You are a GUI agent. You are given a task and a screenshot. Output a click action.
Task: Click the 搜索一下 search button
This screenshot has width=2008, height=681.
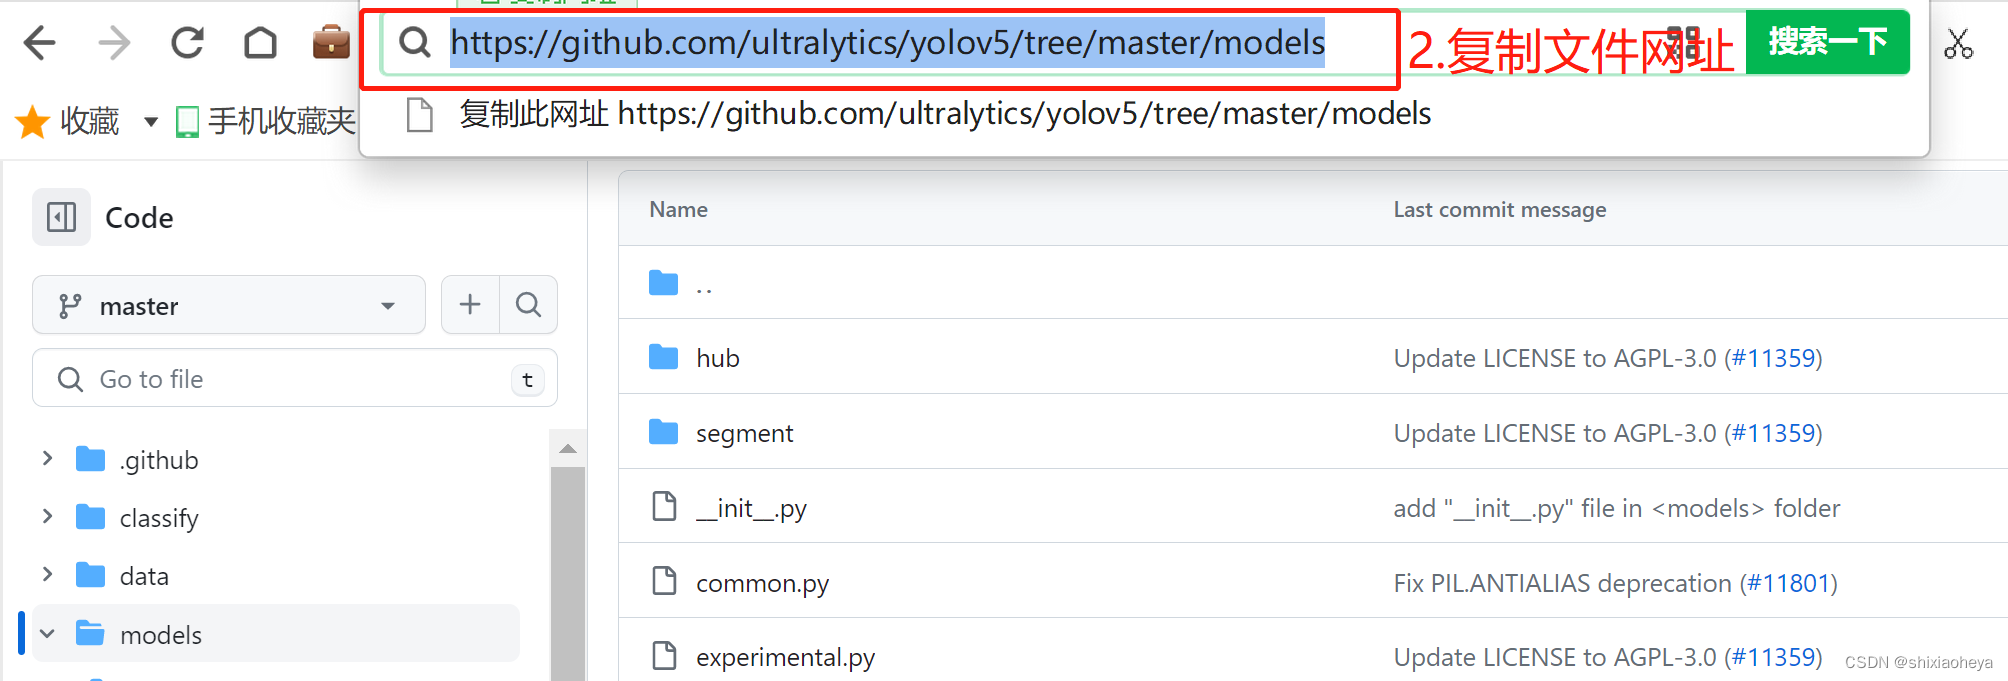coord(1827,42)
